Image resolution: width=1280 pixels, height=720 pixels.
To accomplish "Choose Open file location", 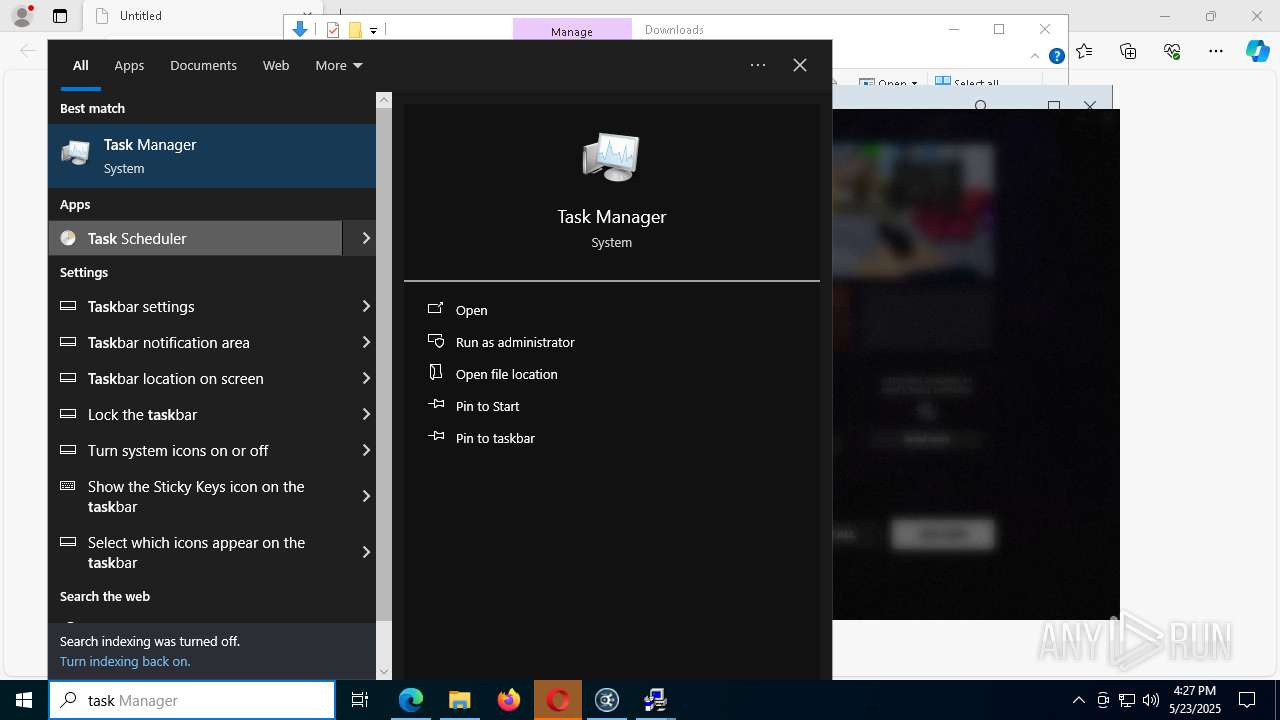I will point(506,374).
